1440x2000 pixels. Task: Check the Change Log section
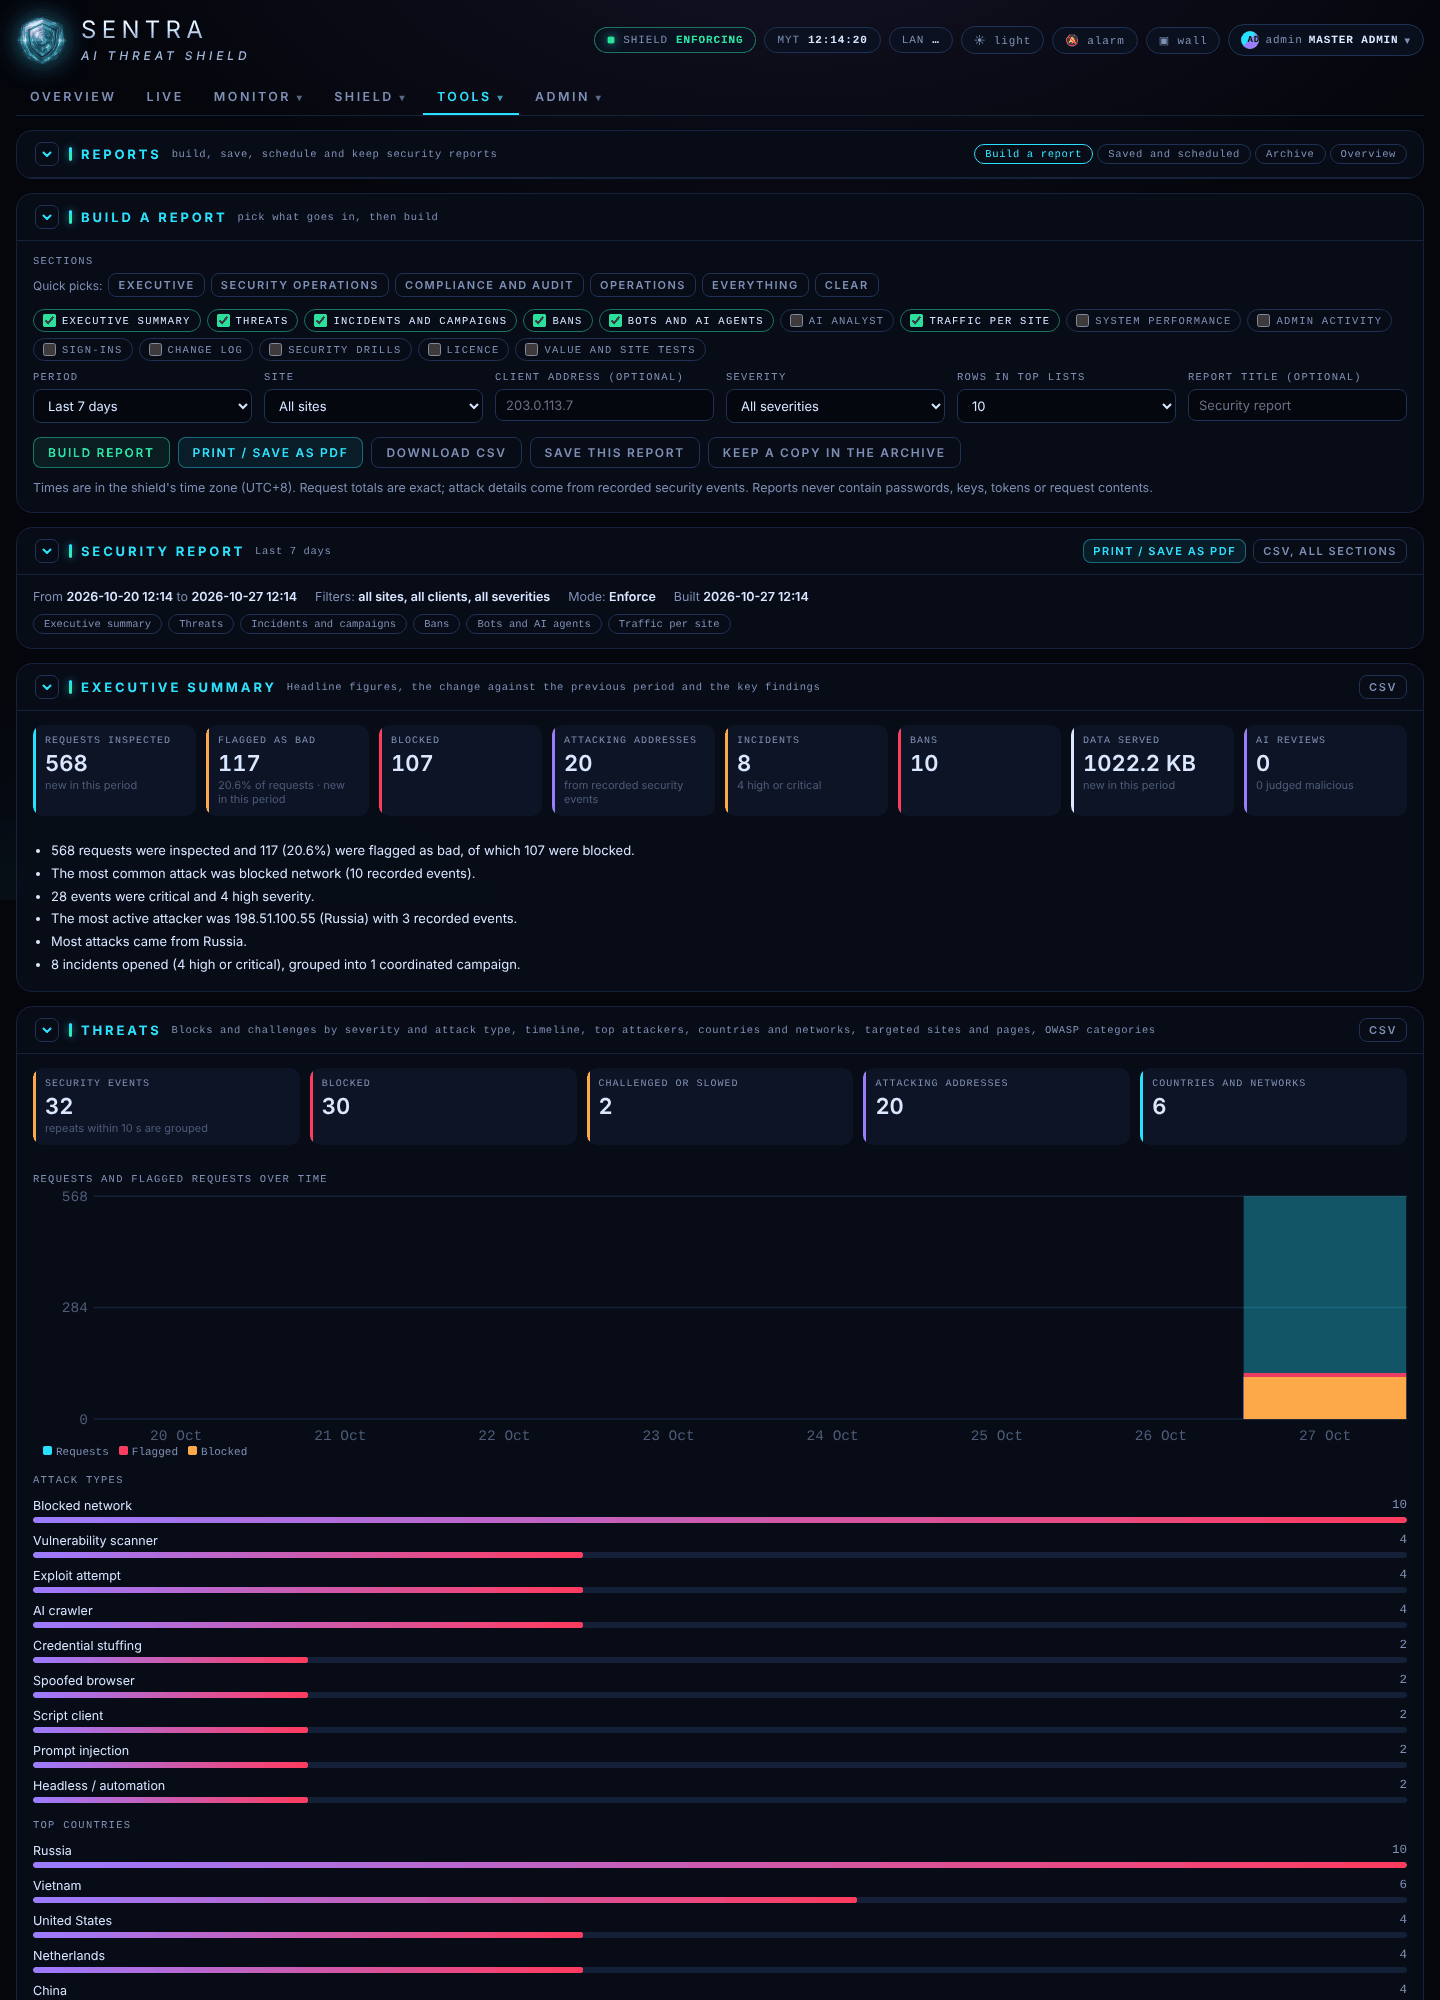[x=155, y=350]
